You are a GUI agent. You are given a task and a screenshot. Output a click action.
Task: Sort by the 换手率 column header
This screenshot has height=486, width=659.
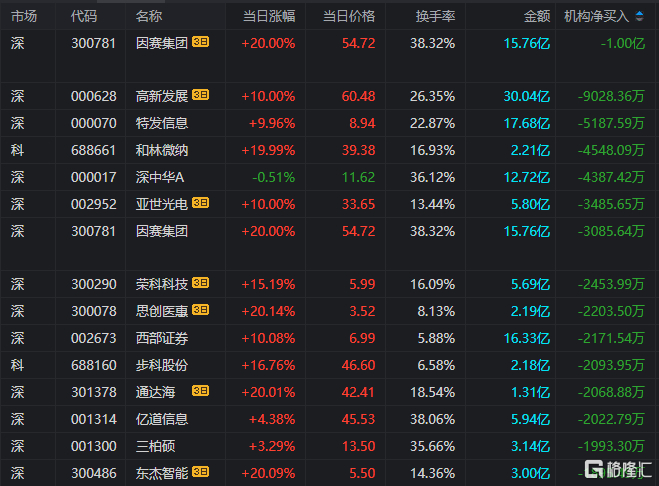pos(435,16)
